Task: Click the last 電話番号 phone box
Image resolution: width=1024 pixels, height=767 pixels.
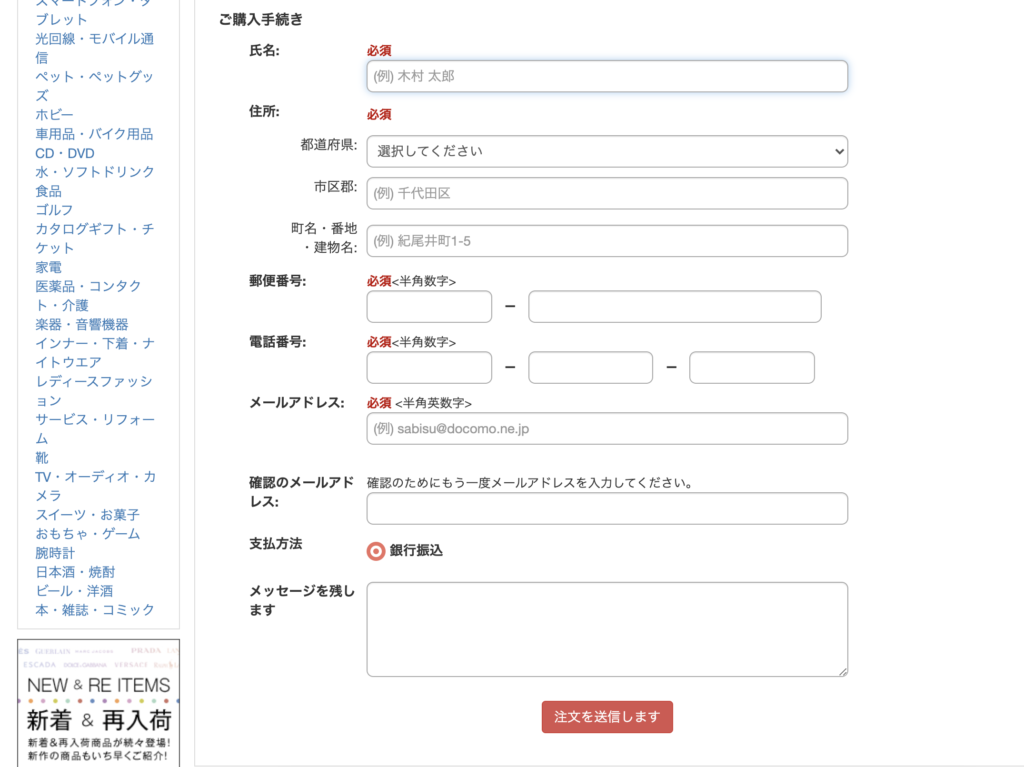Action: (x=751, y=368)
